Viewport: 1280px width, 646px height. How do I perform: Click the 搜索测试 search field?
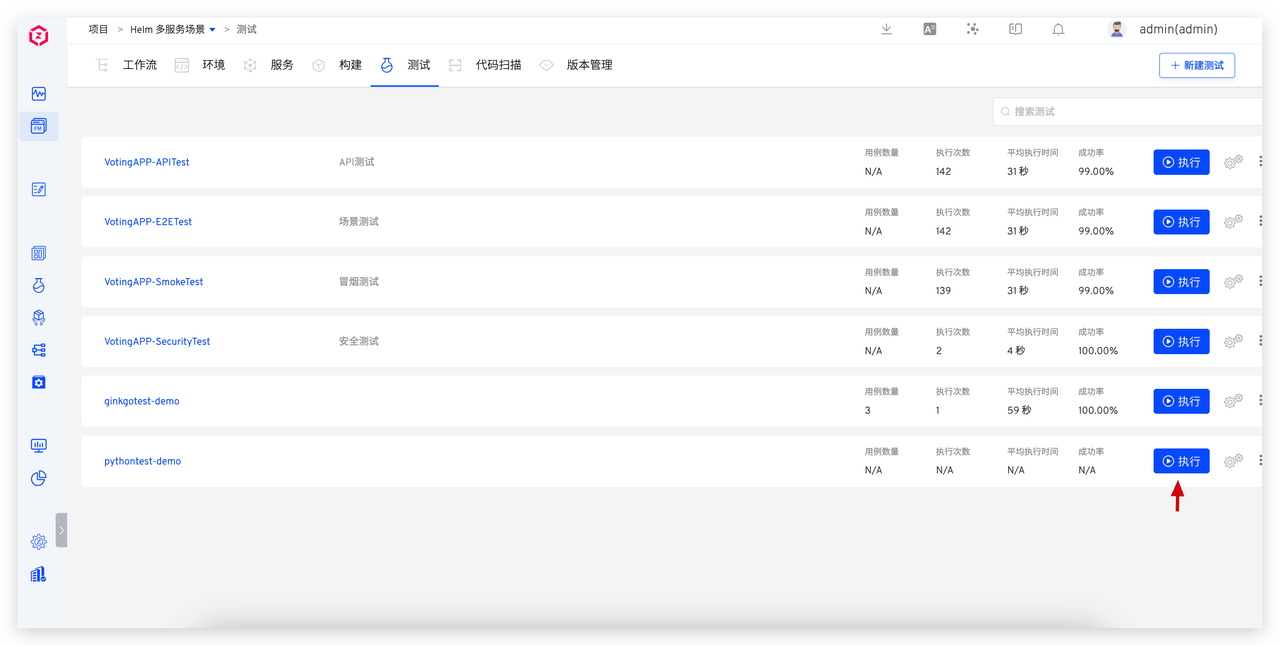[x=1130, y=112]
